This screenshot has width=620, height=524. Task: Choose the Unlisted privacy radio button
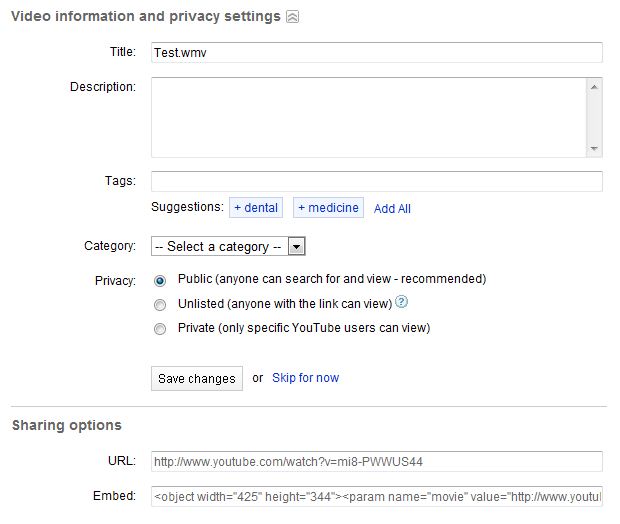click(160, 304)
